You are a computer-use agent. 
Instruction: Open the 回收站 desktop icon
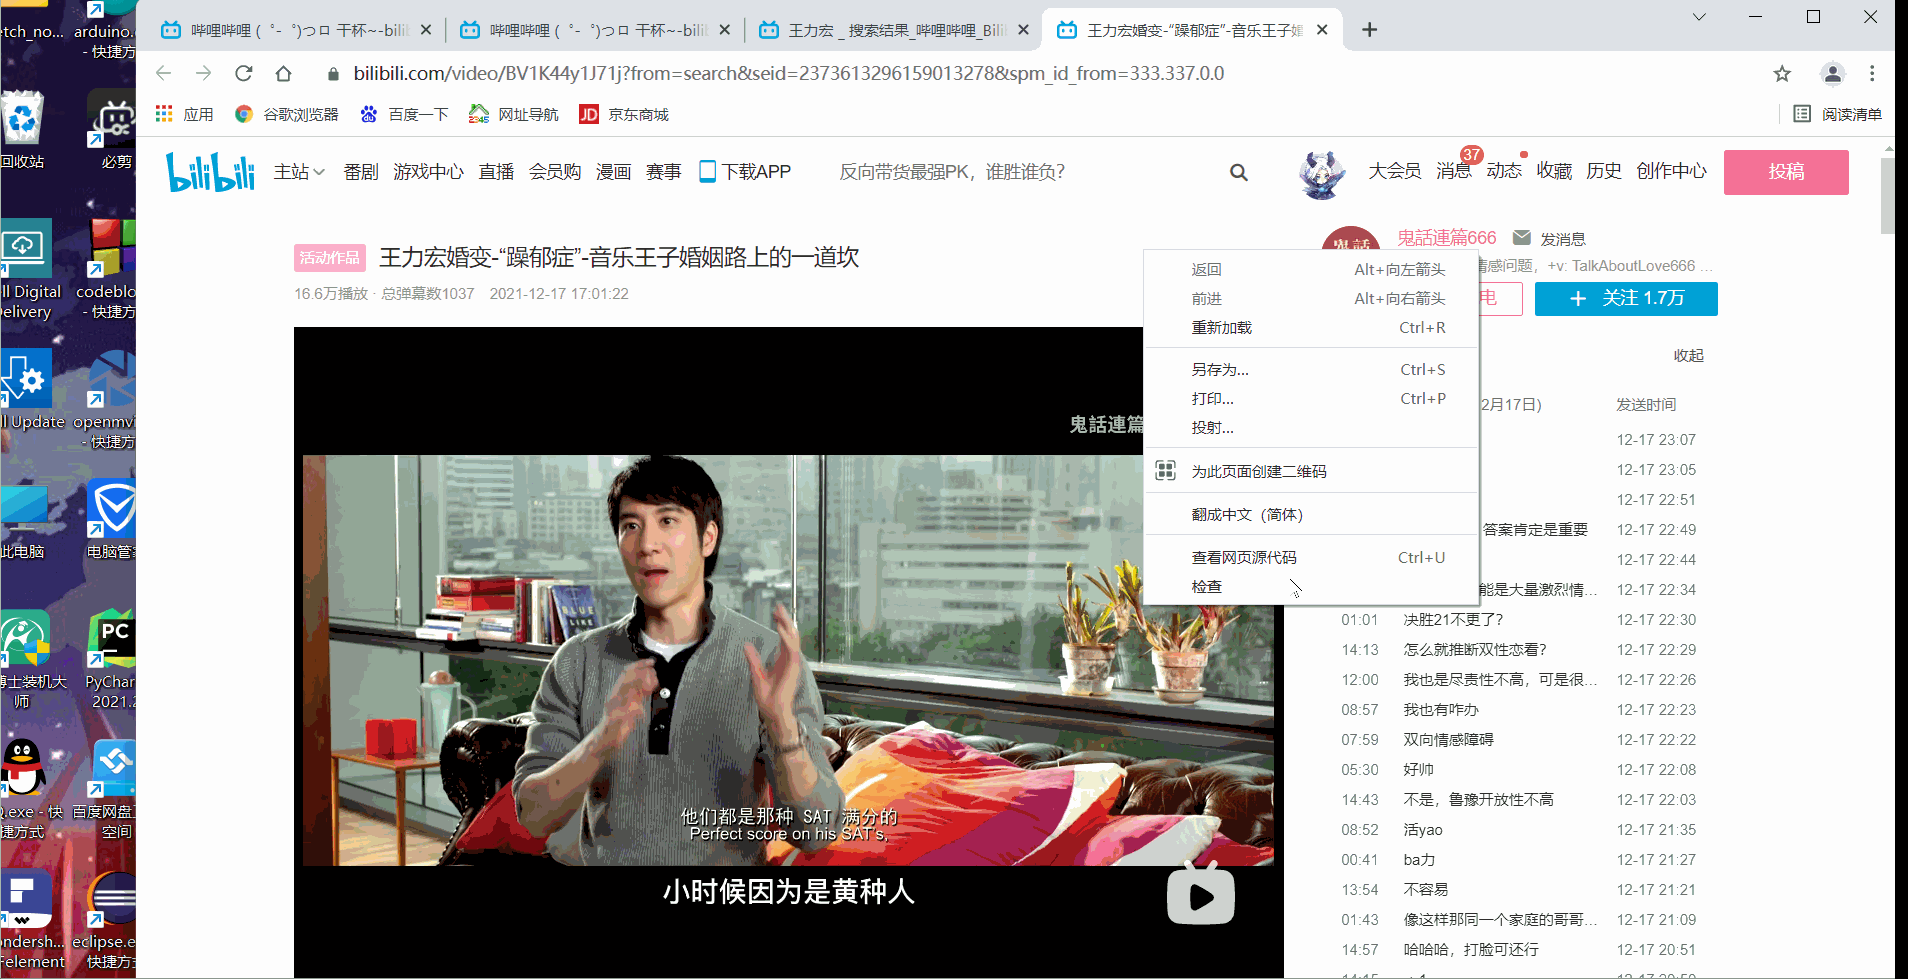click(22, 130)
